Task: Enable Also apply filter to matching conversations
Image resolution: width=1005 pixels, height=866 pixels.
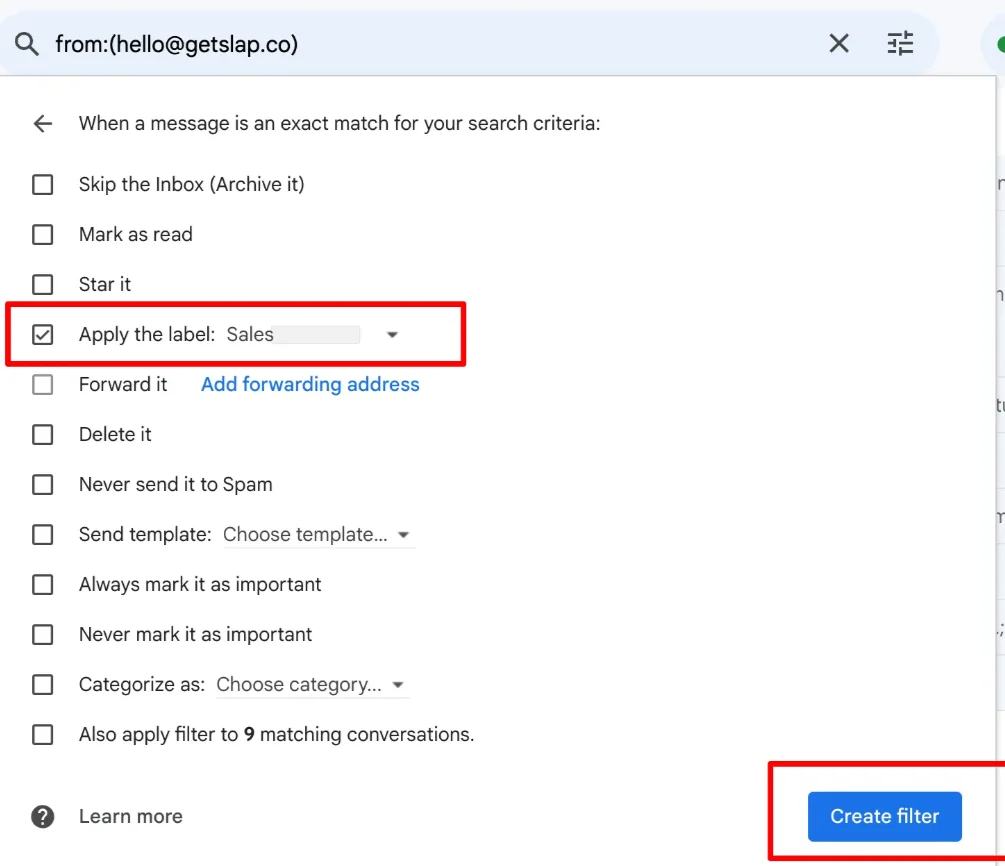Action: [42, 735]
